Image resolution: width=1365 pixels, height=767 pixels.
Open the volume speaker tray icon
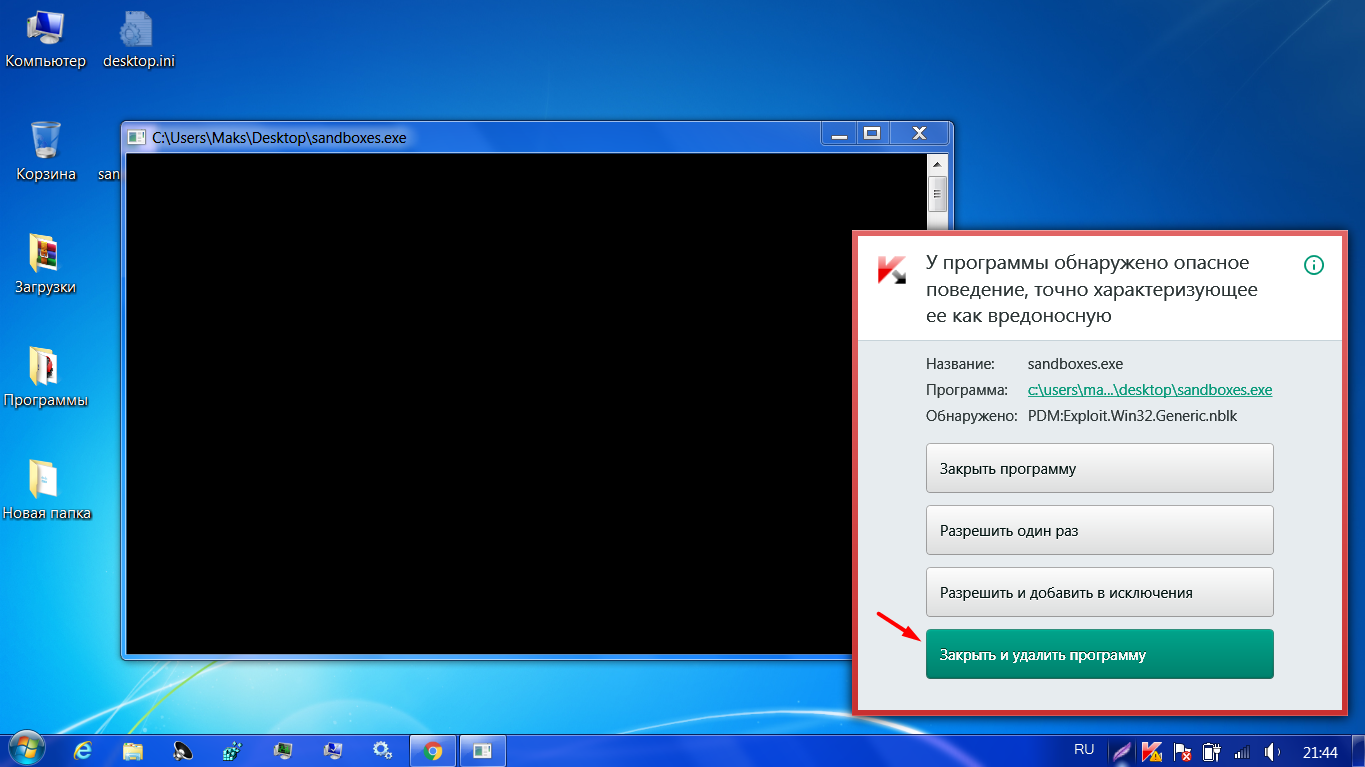click(x=1272, y=752)
